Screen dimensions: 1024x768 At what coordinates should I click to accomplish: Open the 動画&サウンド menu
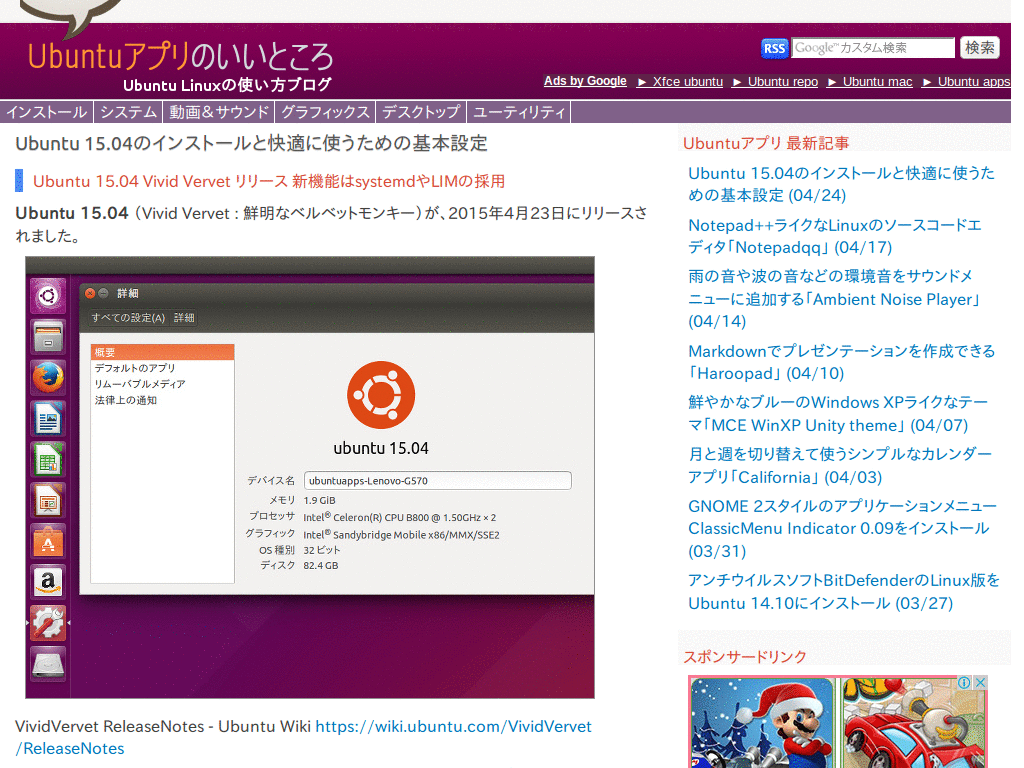219,112
